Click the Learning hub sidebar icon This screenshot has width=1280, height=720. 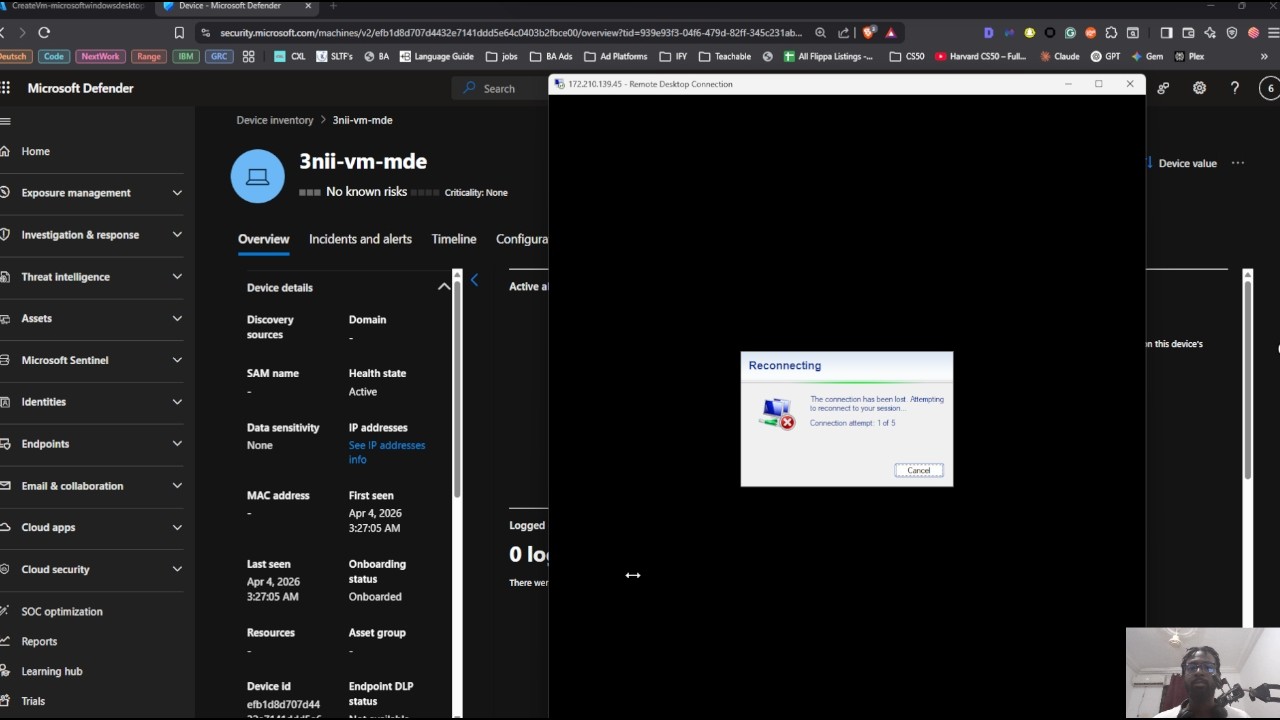pyautogui.click(x=4, y=671)
